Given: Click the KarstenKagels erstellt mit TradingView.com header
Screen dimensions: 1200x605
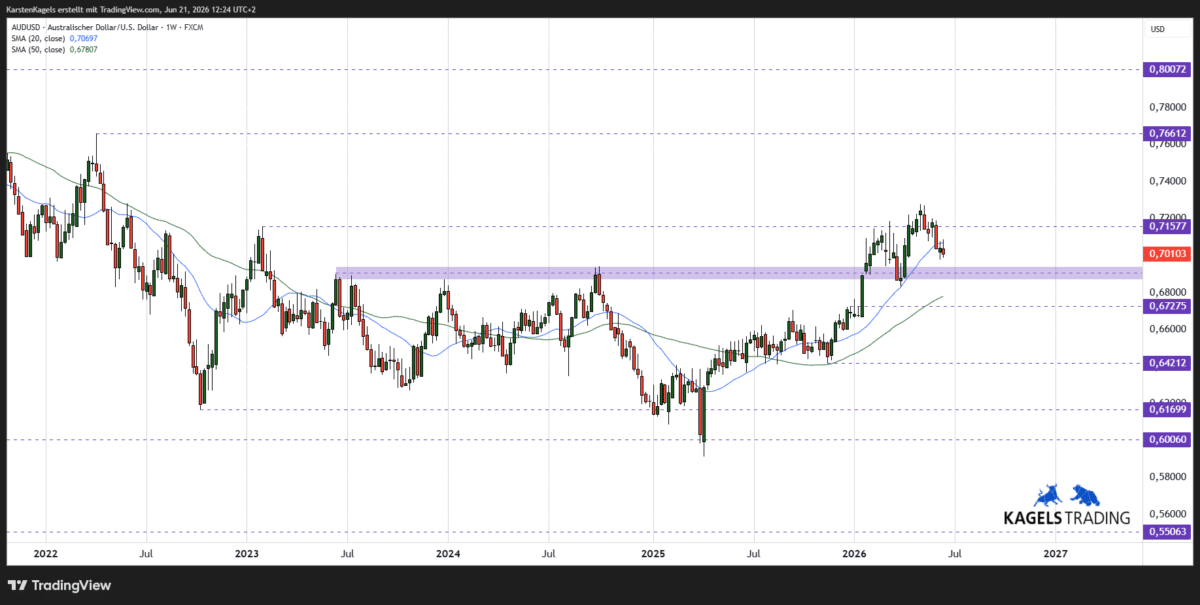Looking at the screenshot, I should (130, 9).
